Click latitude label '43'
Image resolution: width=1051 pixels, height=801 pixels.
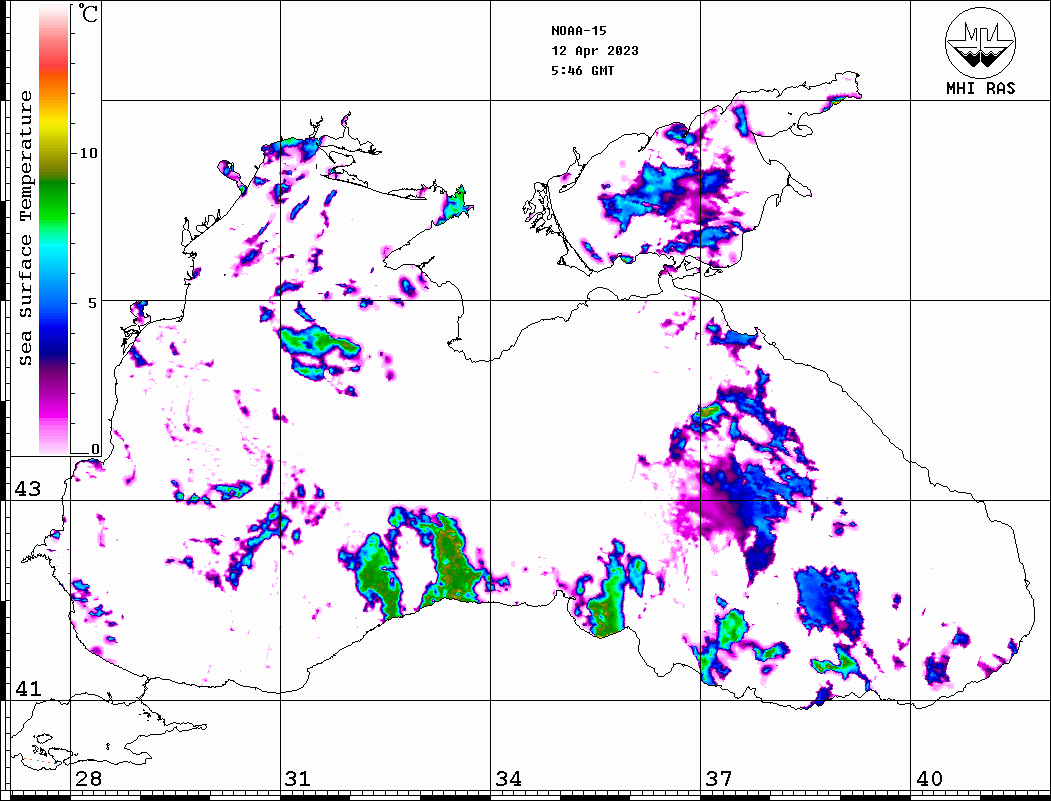pyautogui.click(x=27, y=489)
